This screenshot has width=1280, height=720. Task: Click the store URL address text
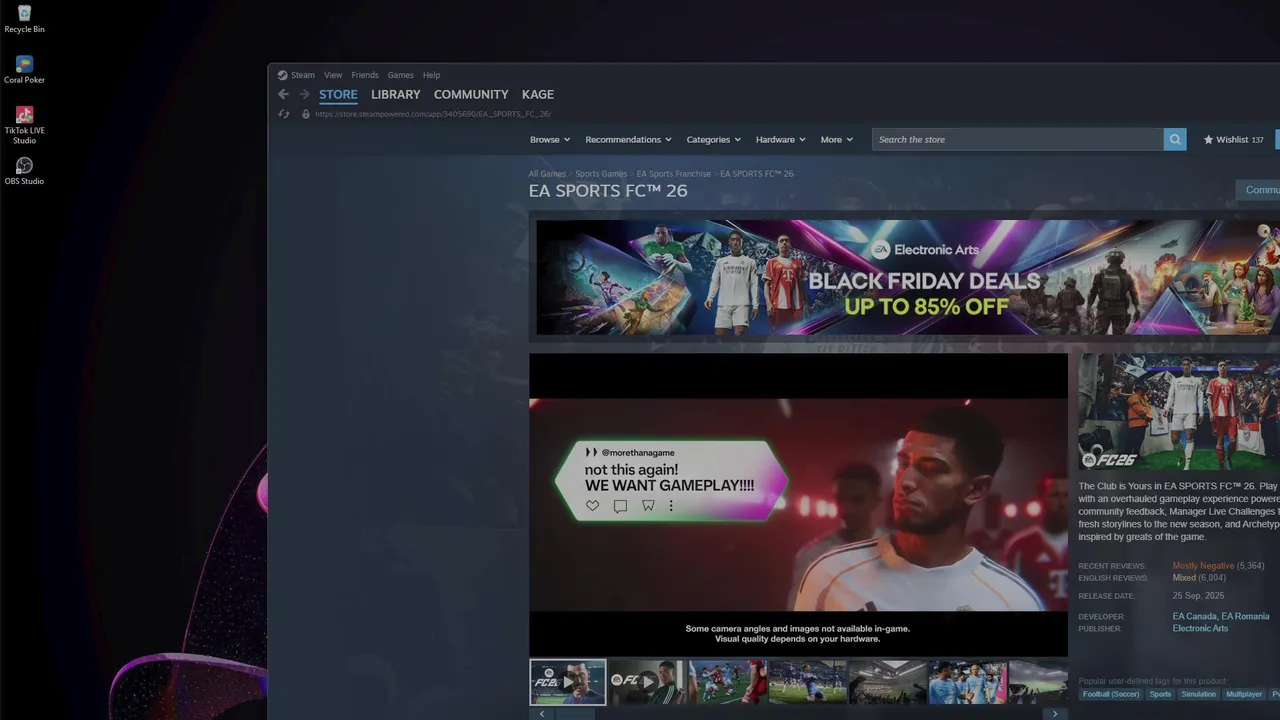[433, 114]
